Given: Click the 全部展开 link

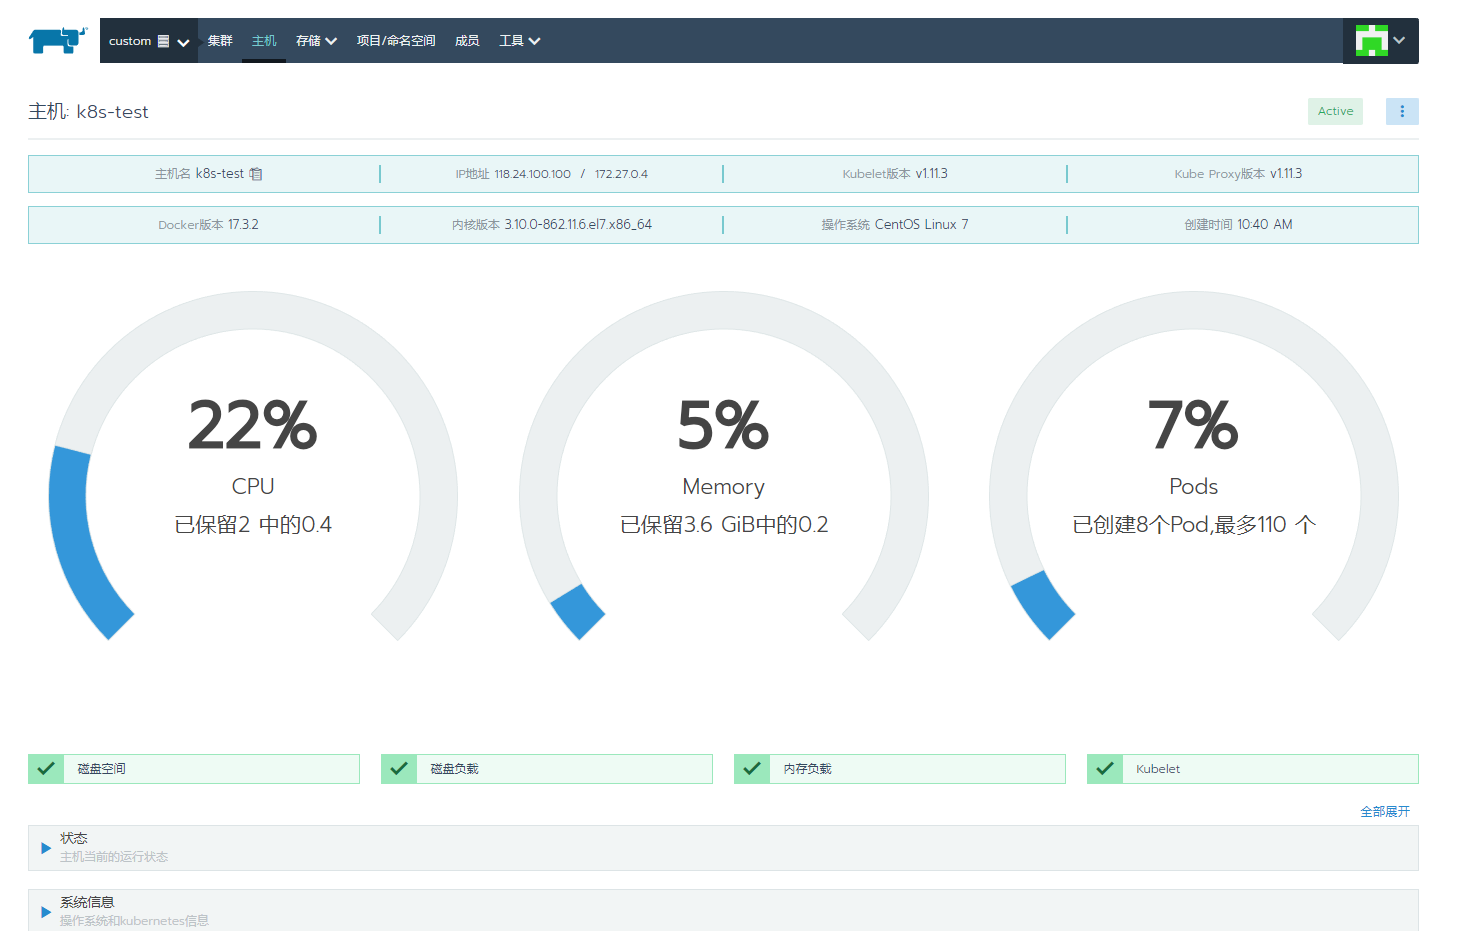Looking at the screenshot, I should pos(1385,812).
